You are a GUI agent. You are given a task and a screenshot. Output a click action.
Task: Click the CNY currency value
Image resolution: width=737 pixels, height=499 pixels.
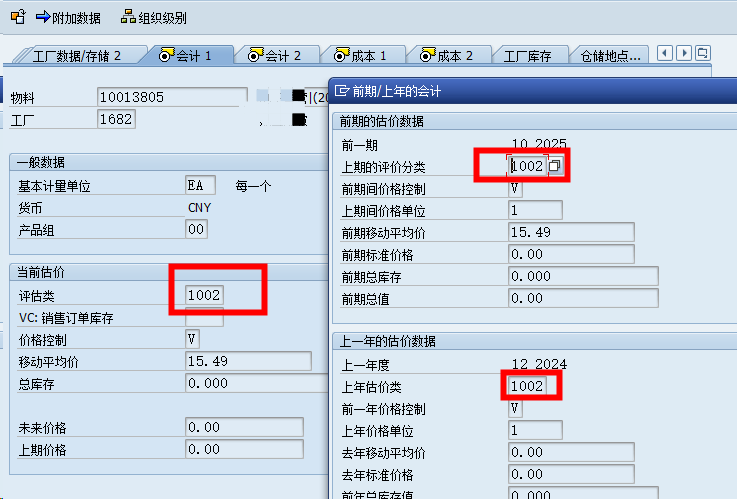[x=199, y=207]
